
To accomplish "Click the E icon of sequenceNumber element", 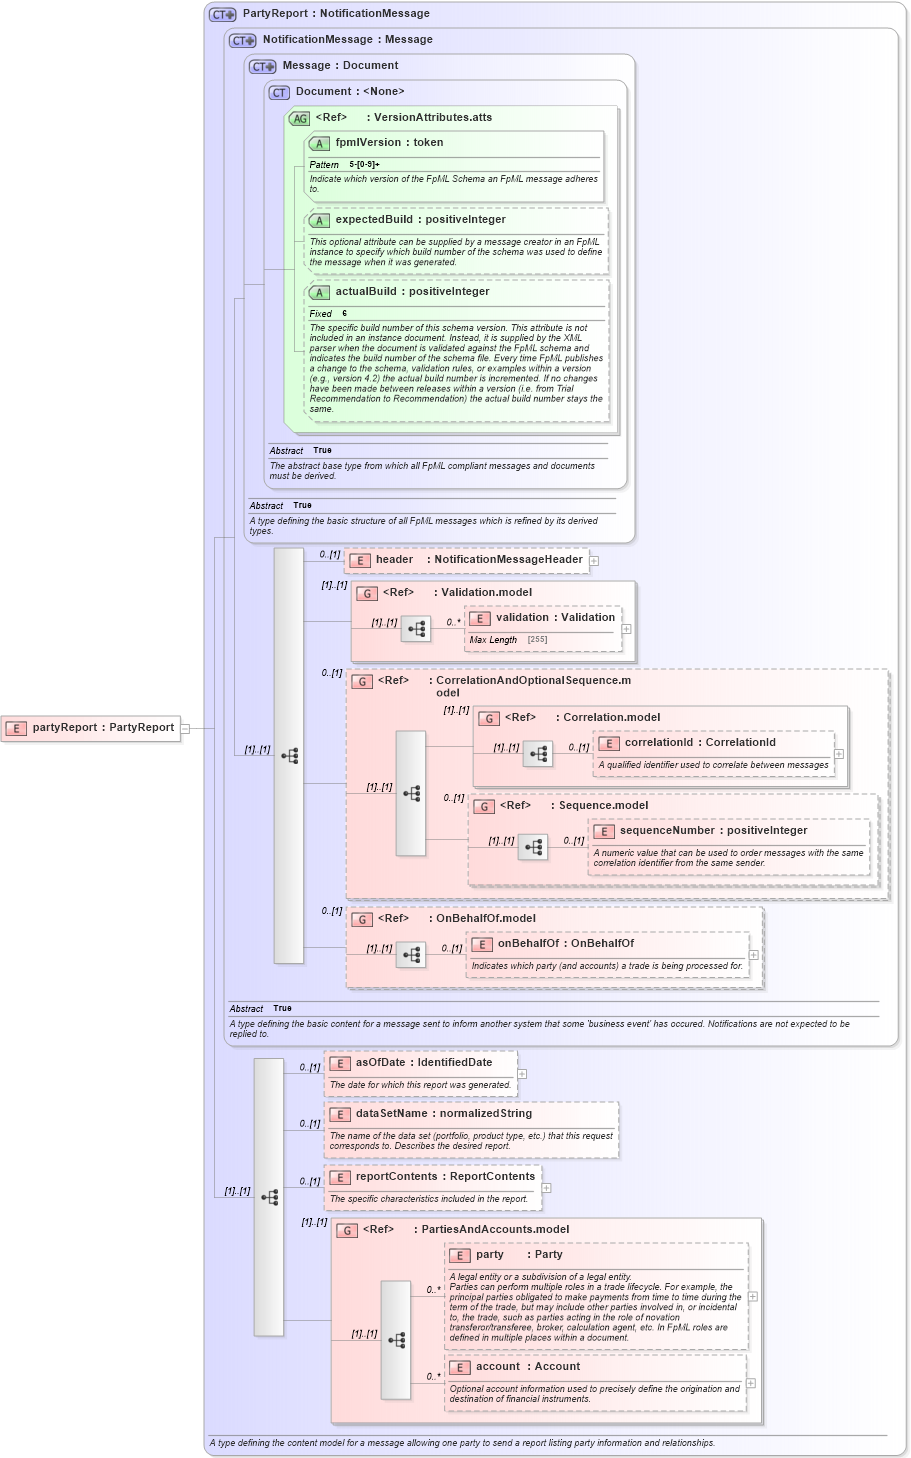I will [x=603, y=831].
